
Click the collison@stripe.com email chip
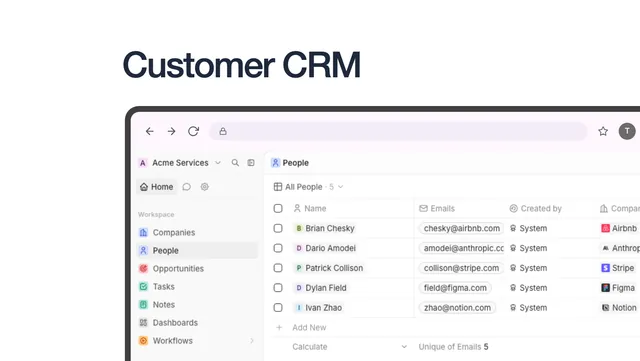pos(461,268)
